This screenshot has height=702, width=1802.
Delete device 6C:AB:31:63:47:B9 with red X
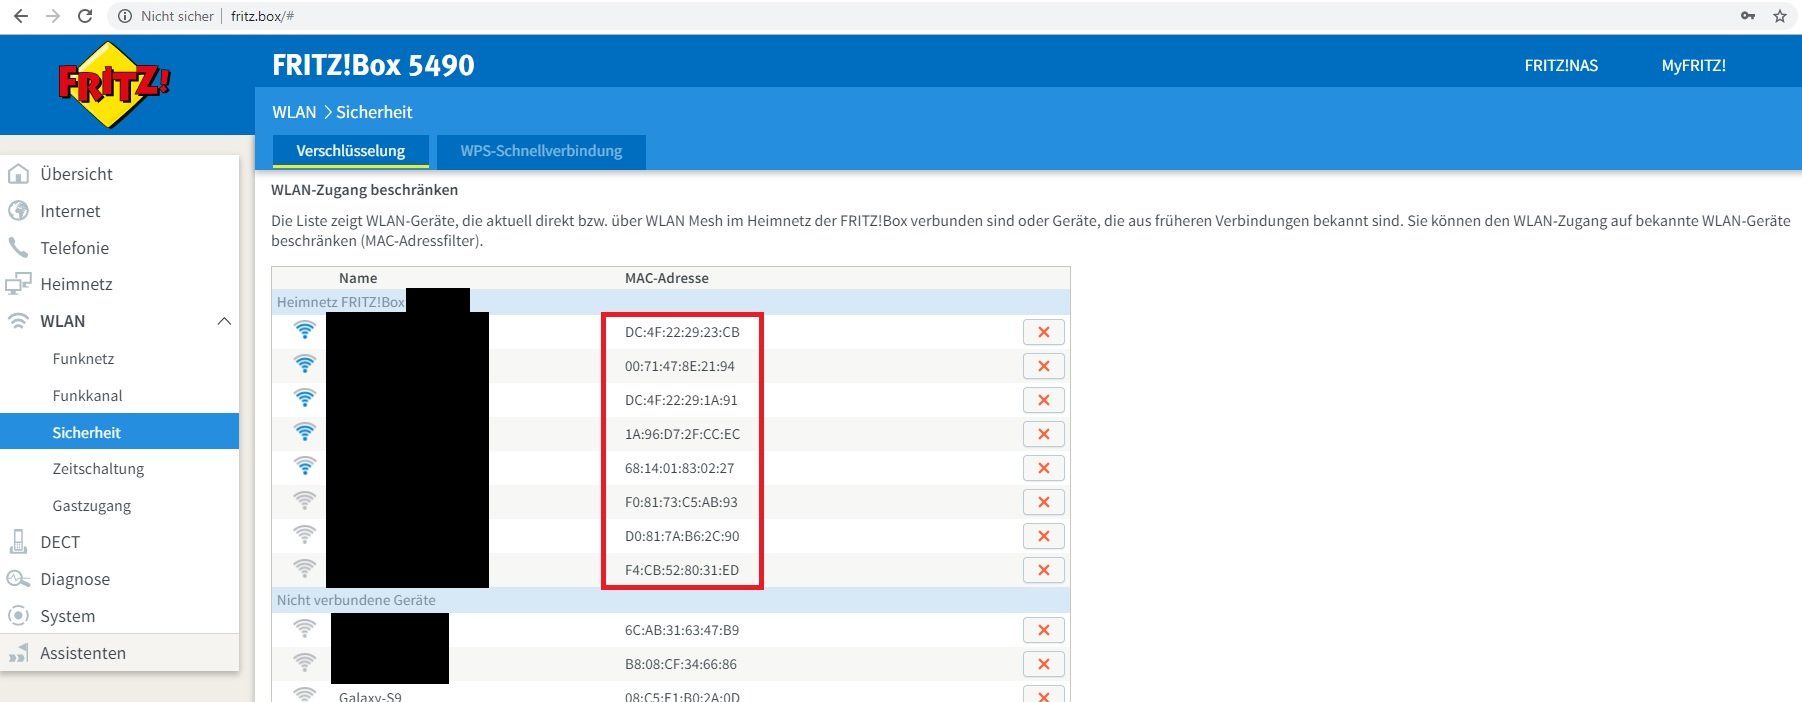tap(1044, 630)
